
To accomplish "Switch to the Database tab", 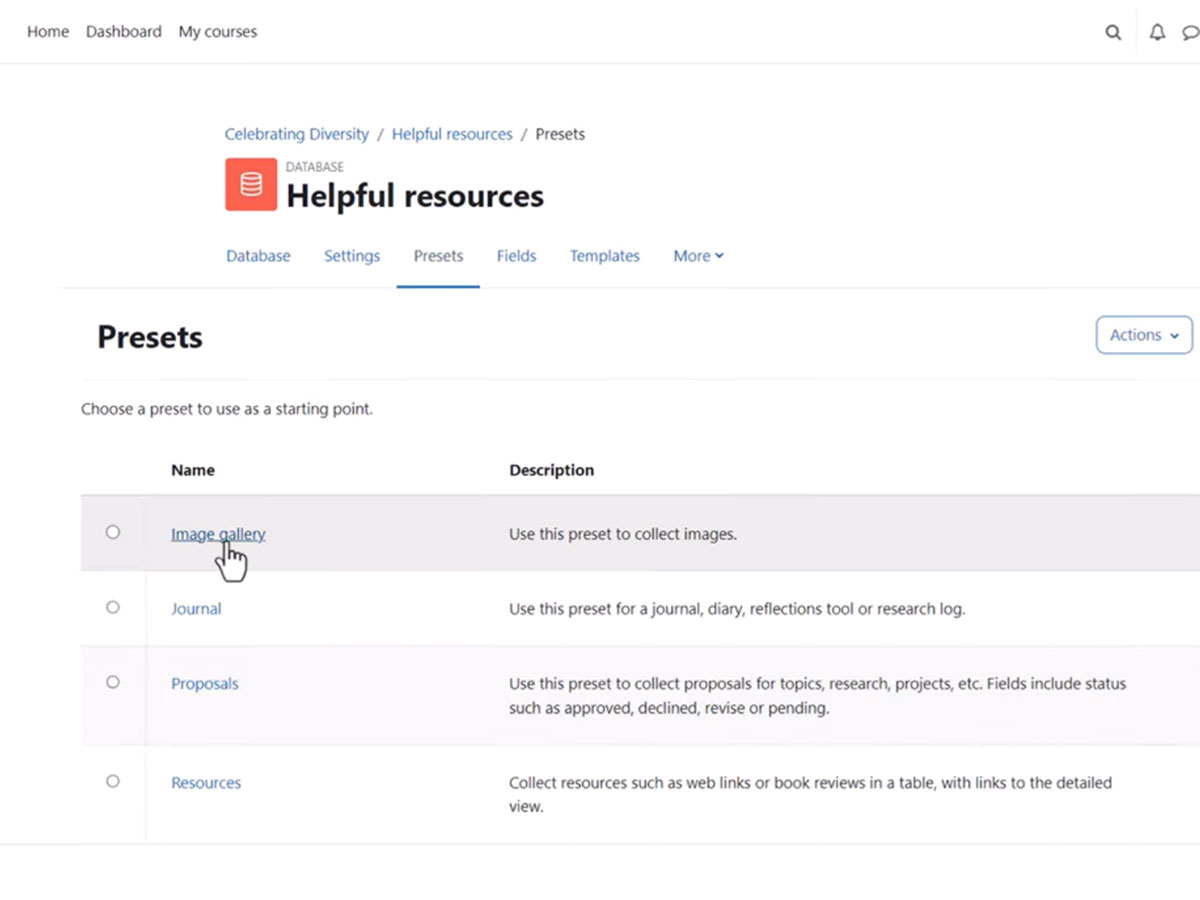I will [x=258, y=256].
